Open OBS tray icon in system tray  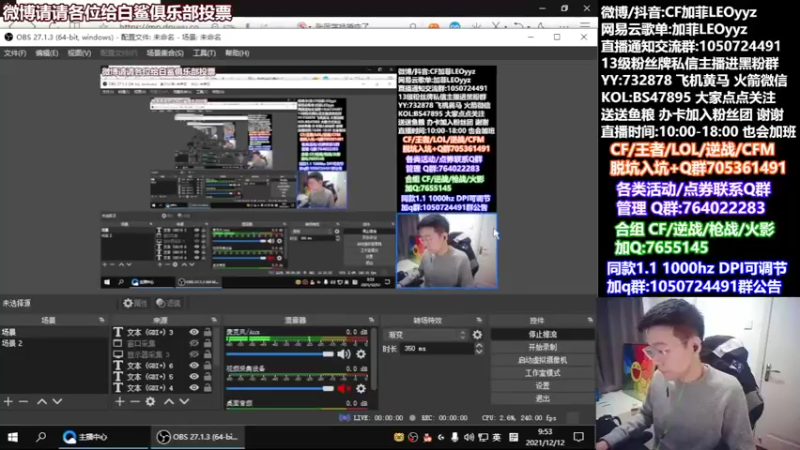pos(414,437)
